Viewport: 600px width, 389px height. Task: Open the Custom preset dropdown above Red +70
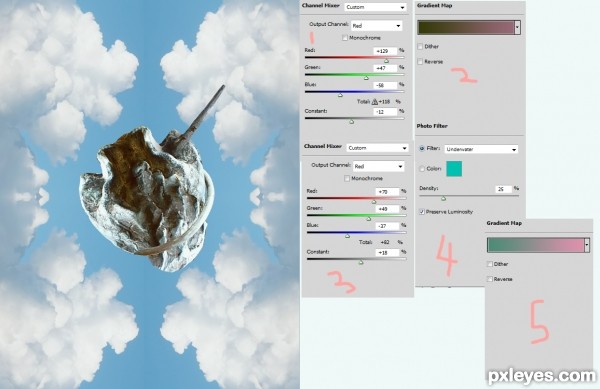click(x=377, y=148)
